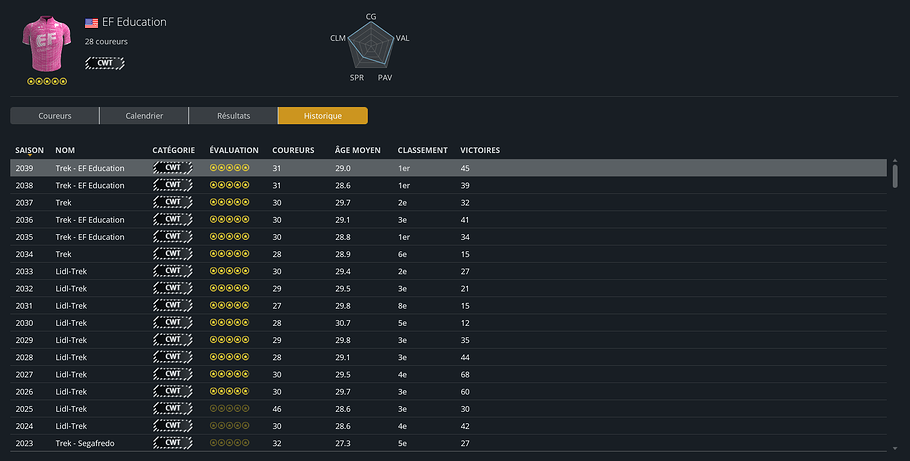The width and height of the screenshot is (910, 461).
Task: Click the star rating in the 2029 row
Action: click(x=229, y=340)
